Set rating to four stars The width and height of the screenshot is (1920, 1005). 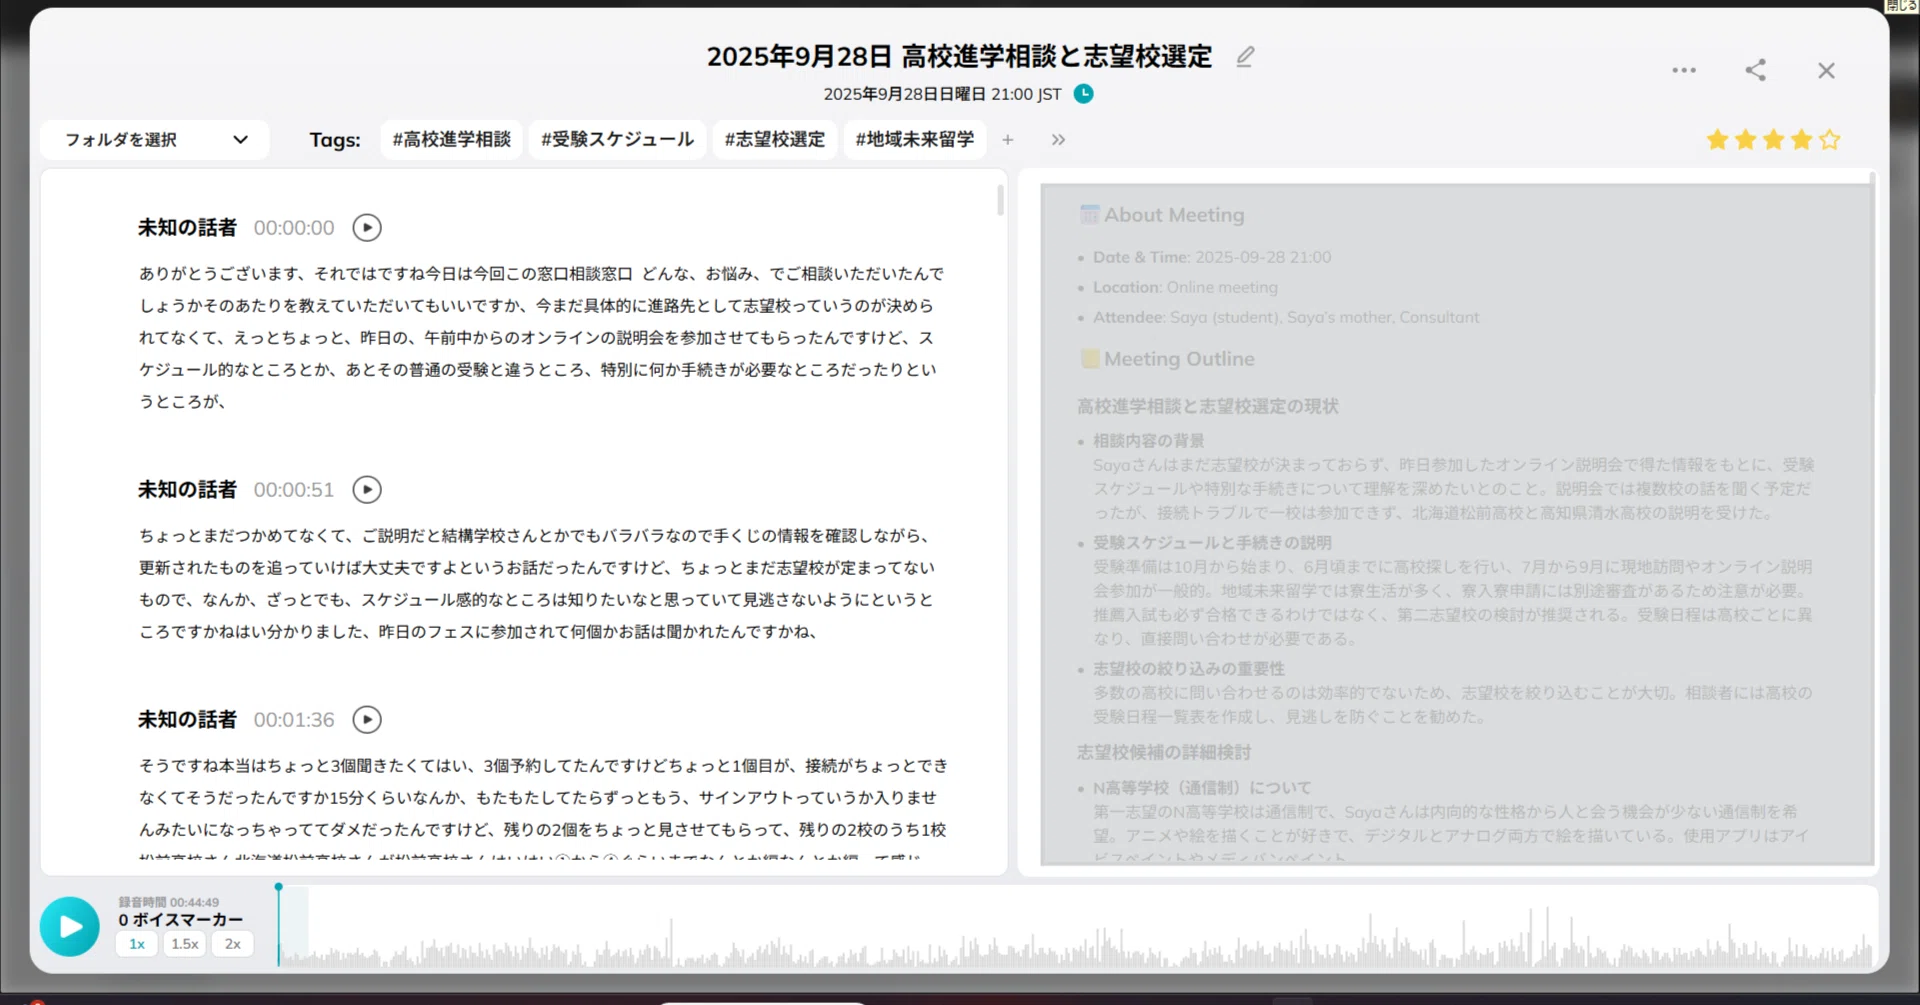pyautogui.click(x=1801, y=140)
